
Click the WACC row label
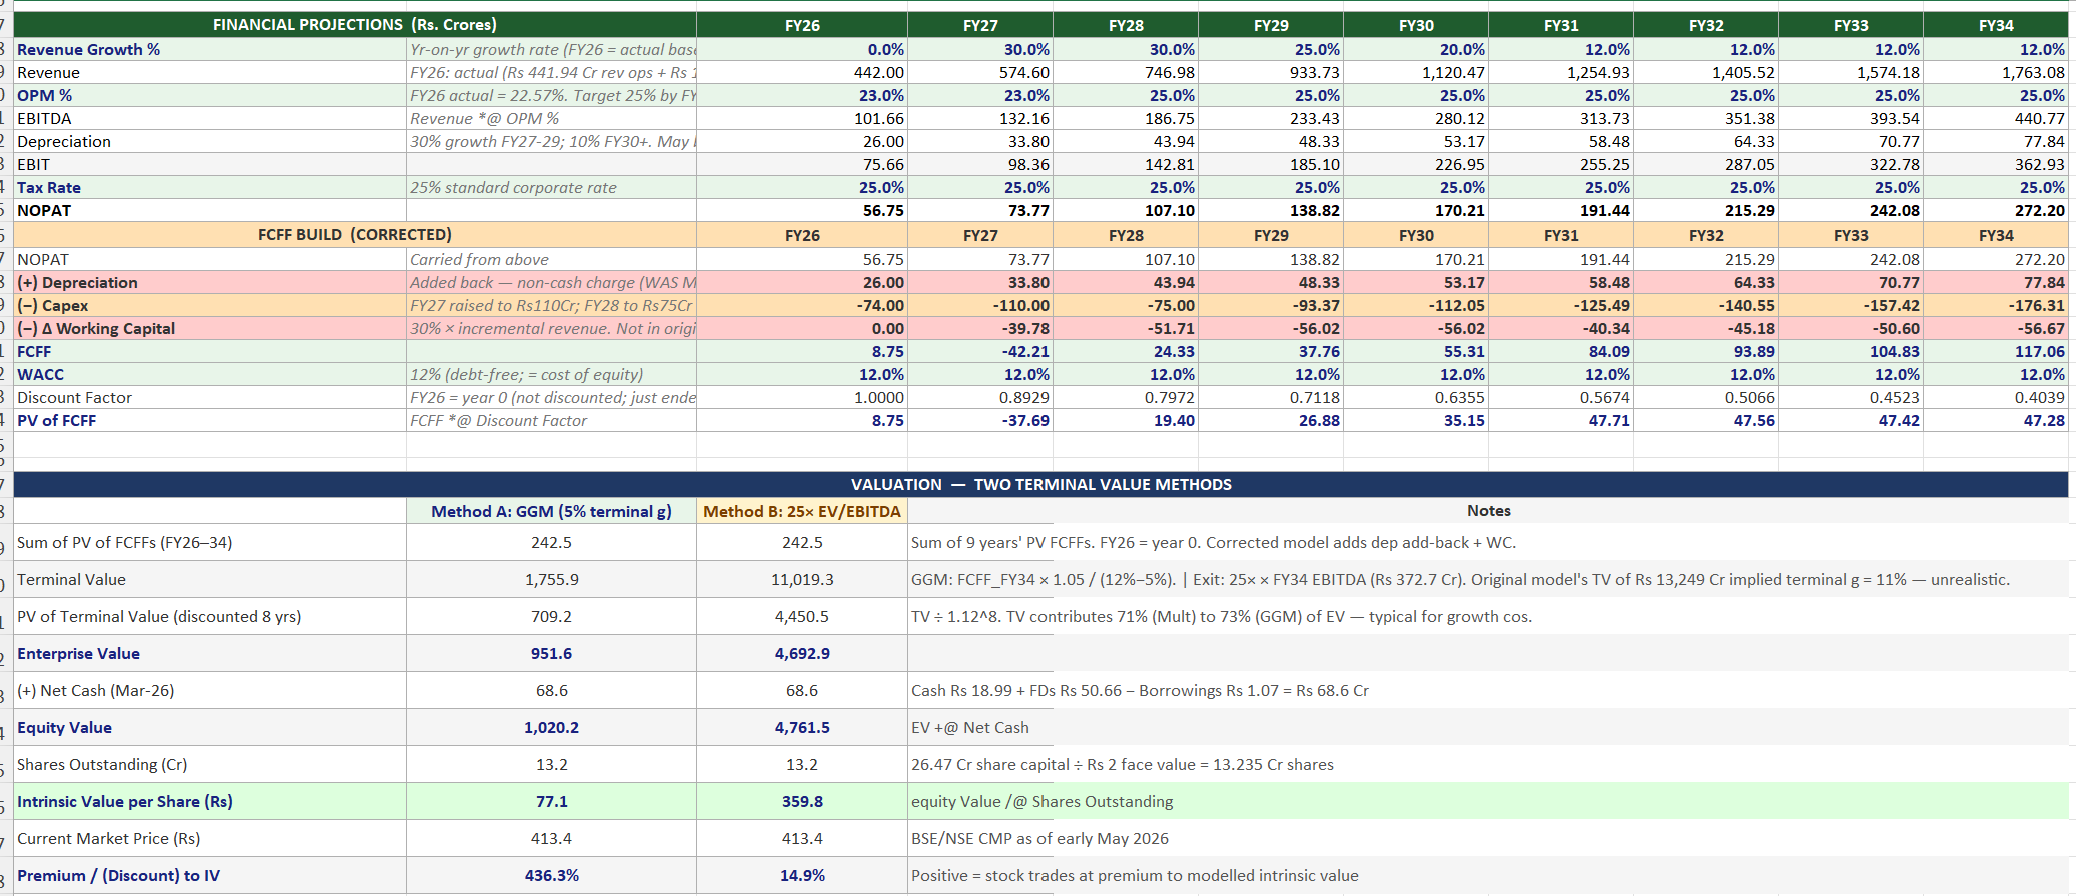coord(40,374)
